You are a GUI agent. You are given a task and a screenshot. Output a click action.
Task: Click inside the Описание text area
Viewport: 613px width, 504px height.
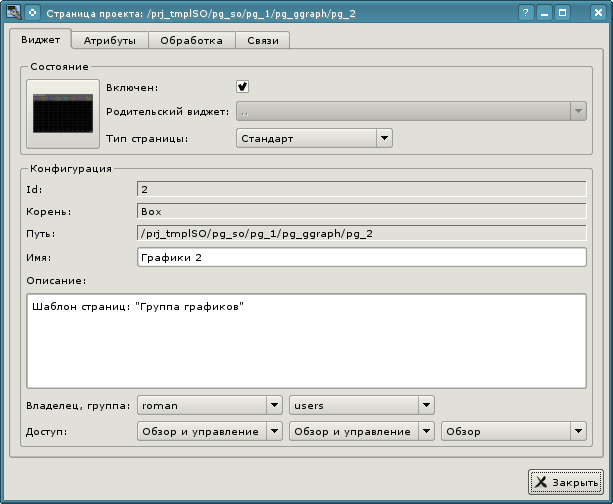[x=305, y=340]
